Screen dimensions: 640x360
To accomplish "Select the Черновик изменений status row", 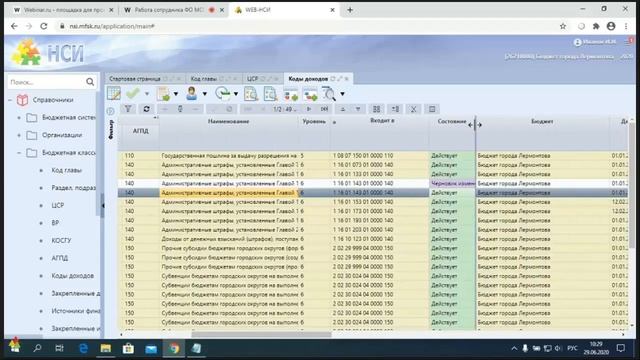I will tap(373, 183).
